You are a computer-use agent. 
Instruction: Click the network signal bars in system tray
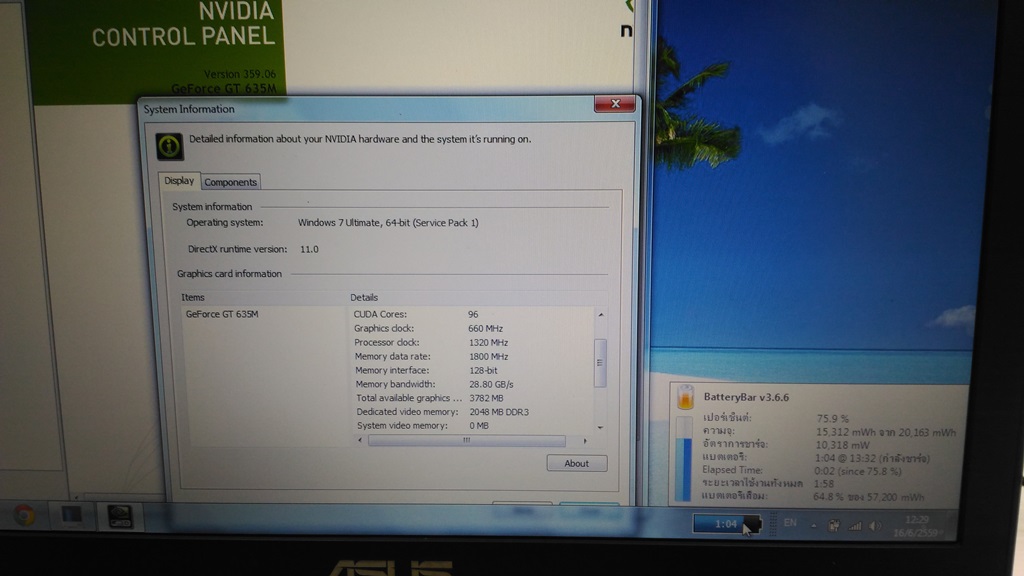tap(854, 524)
